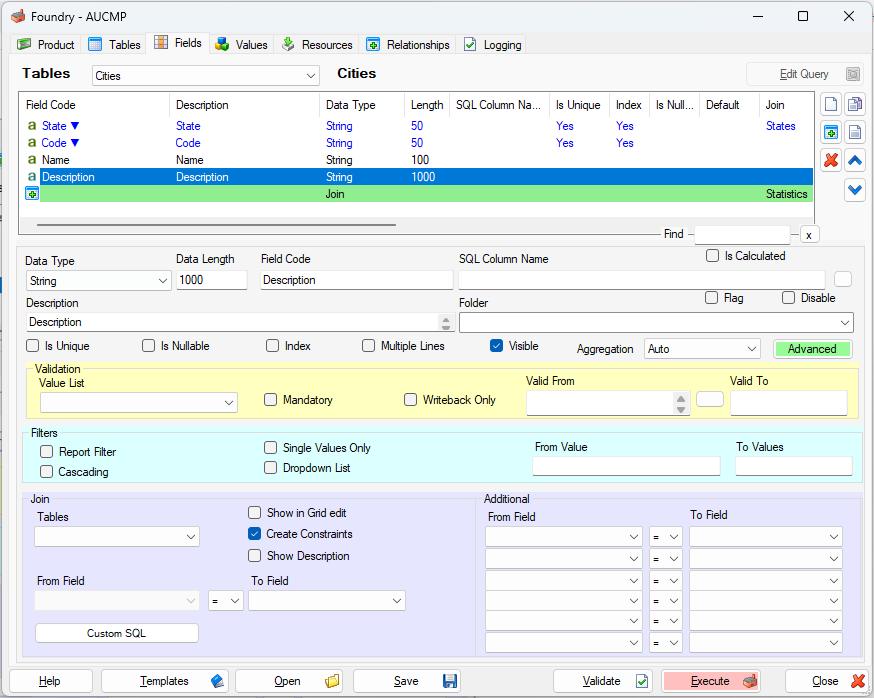
Task: Open the Relationships tab
Action: pos(407,45)
